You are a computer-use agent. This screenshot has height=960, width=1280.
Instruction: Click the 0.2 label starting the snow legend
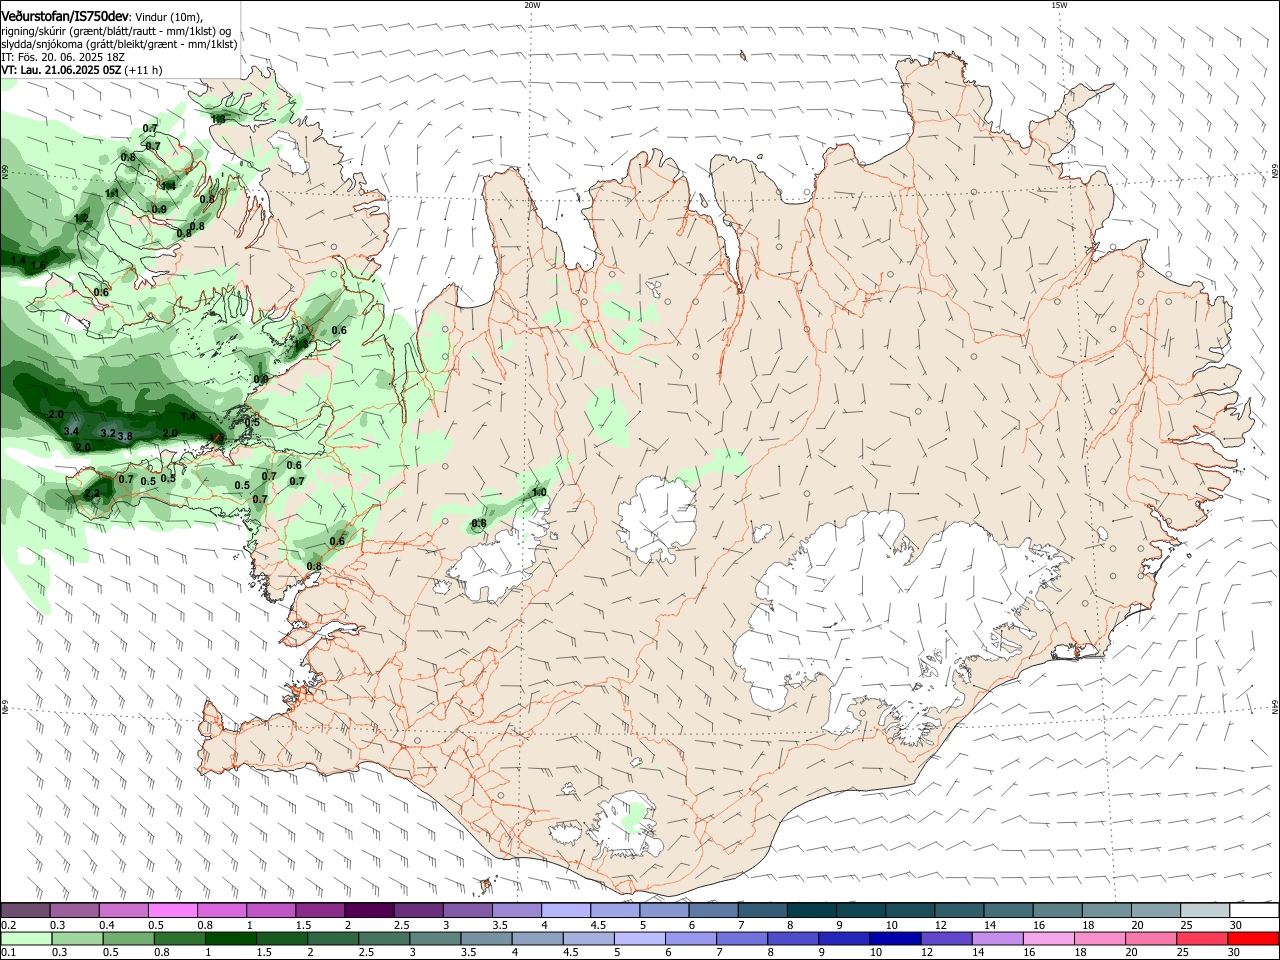click(8, 925)
